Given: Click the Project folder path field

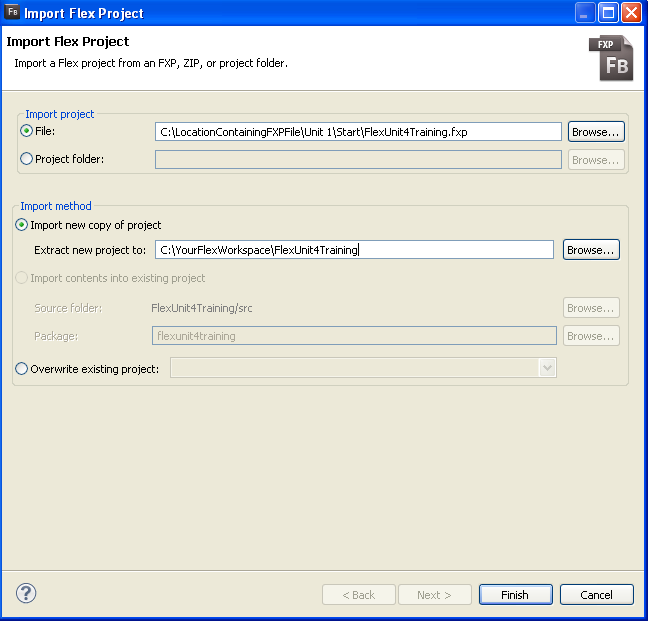Looking at the screenshot, I should coord(358,159).
